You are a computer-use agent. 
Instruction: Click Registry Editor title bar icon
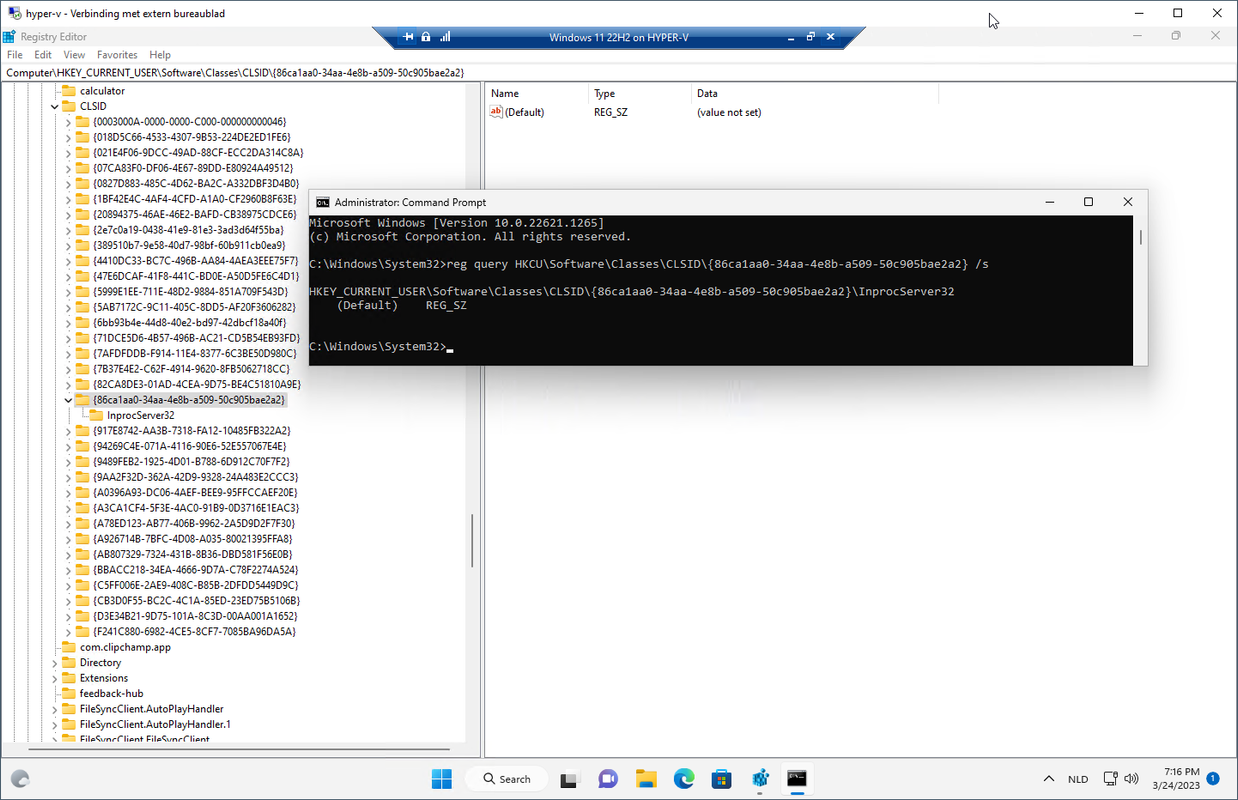click(10, 37)
